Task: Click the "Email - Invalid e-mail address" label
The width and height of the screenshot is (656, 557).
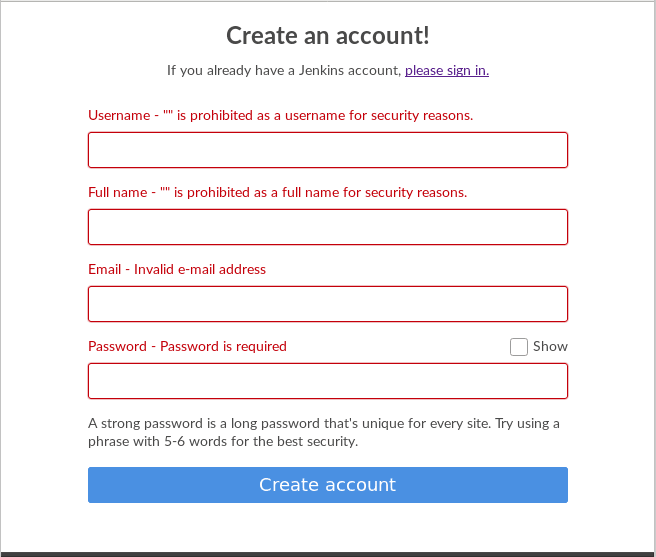Action: [x=177, y=269]
